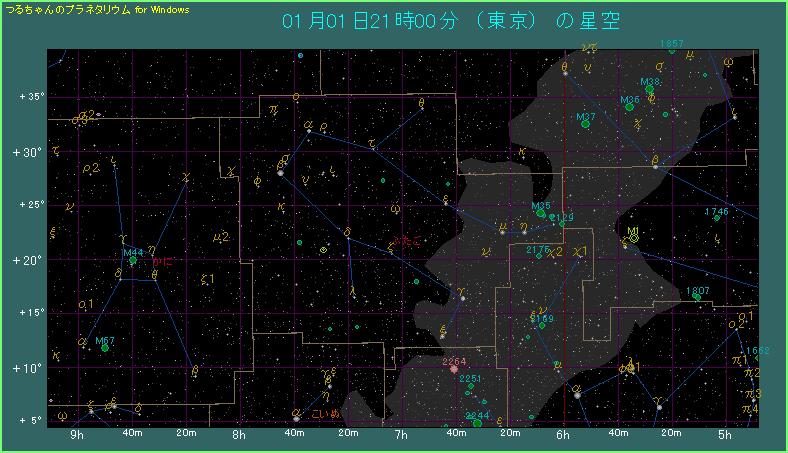Select the pink 2264 nebula marker
This screenshot has width=788, height=453.
[454, 369]
